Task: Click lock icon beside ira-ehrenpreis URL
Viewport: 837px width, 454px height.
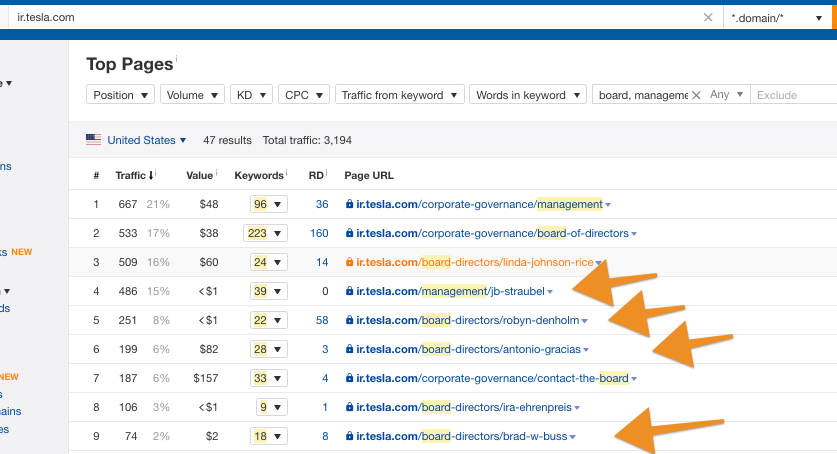Action: pos(349,407)
